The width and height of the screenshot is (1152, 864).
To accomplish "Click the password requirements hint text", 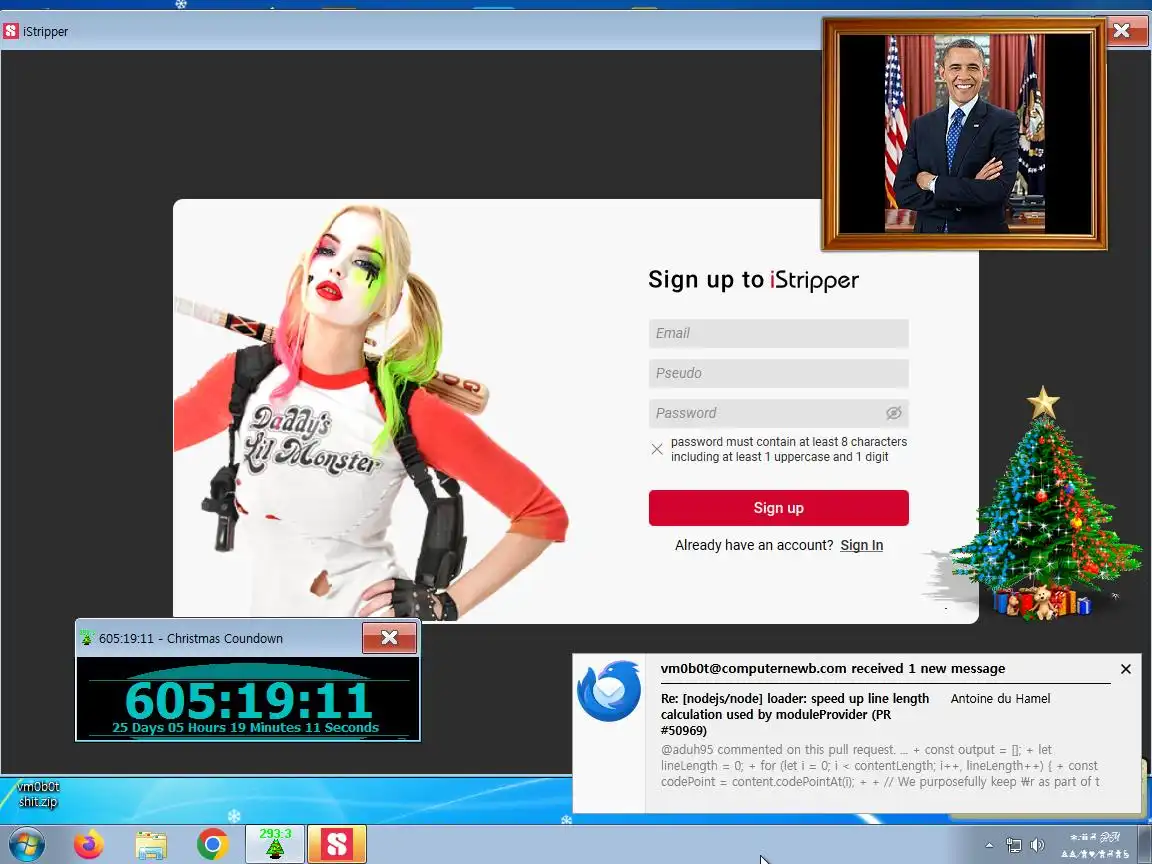I will (x=788, y=449).
